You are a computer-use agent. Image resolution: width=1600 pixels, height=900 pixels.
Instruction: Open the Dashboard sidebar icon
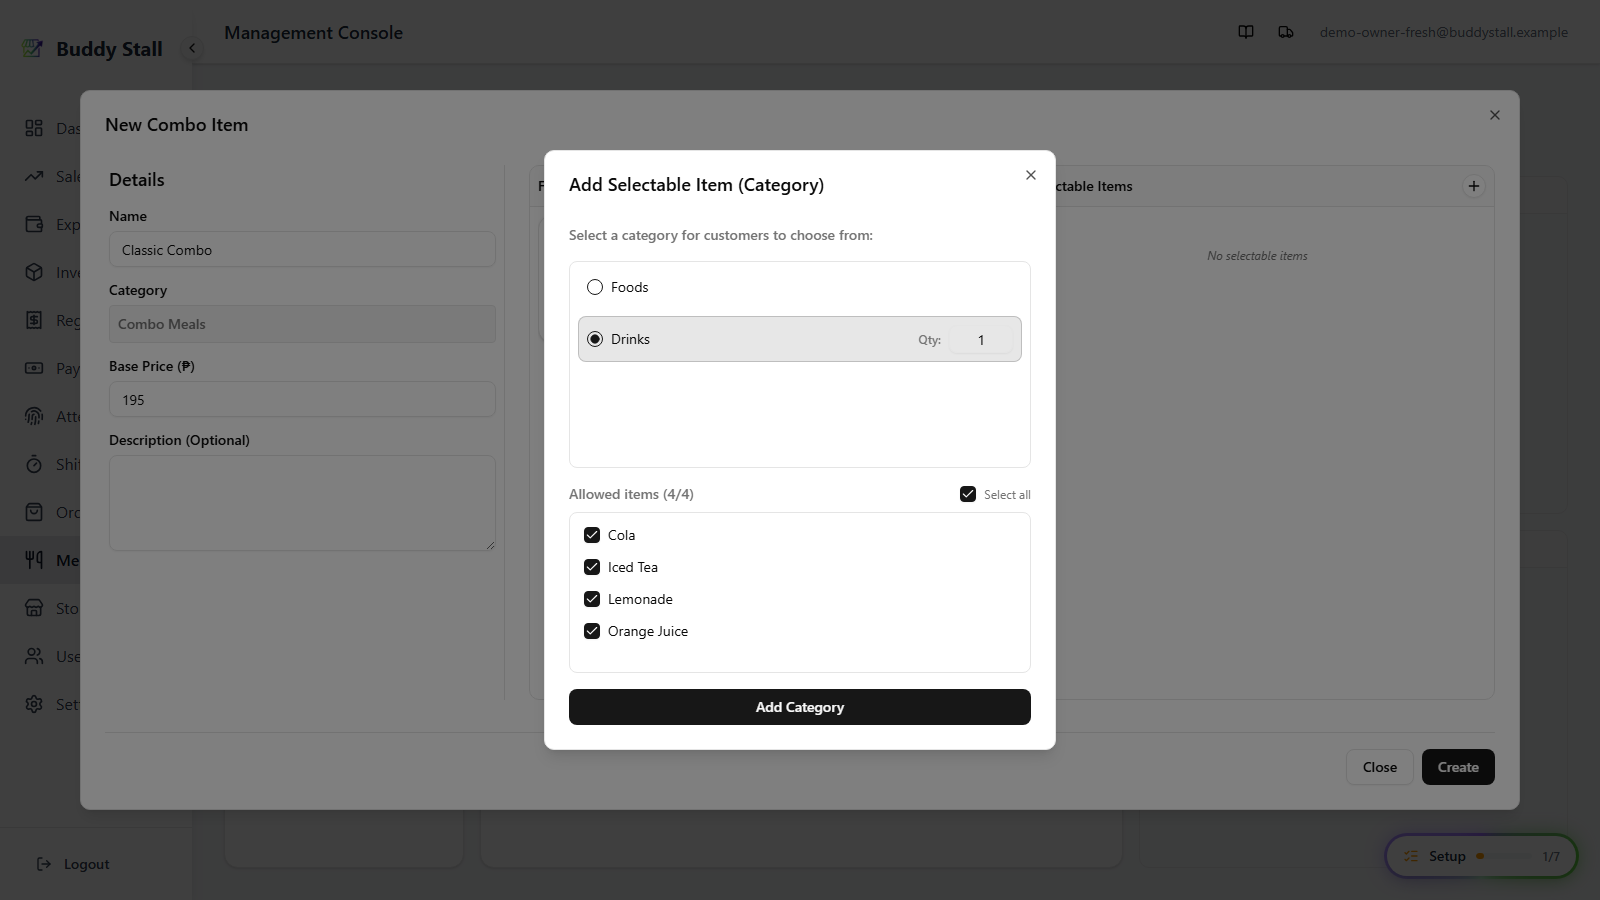point(34,128)
